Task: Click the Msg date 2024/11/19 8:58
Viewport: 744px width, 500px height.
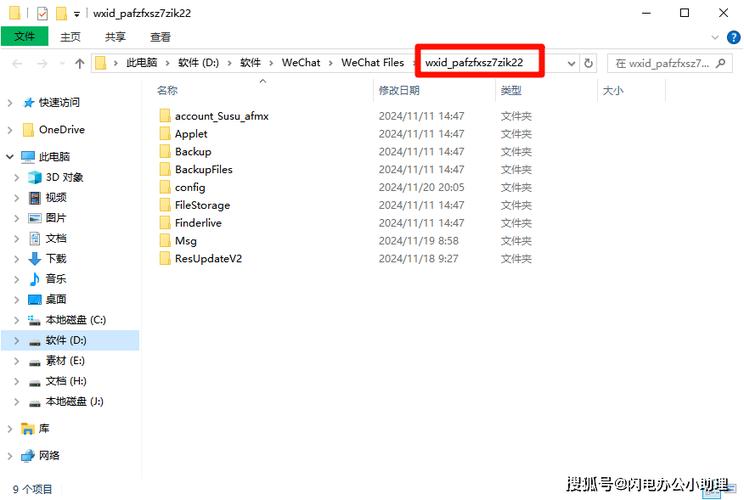Action: point(418,241)
